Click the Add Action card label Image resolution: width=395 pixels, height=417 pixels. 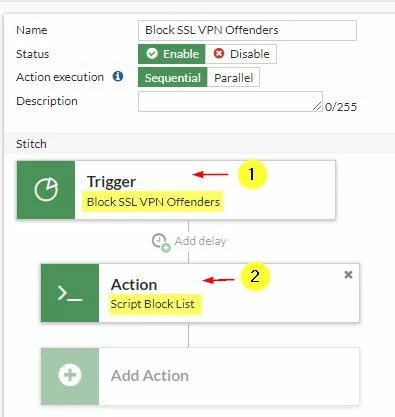point(150,376)
